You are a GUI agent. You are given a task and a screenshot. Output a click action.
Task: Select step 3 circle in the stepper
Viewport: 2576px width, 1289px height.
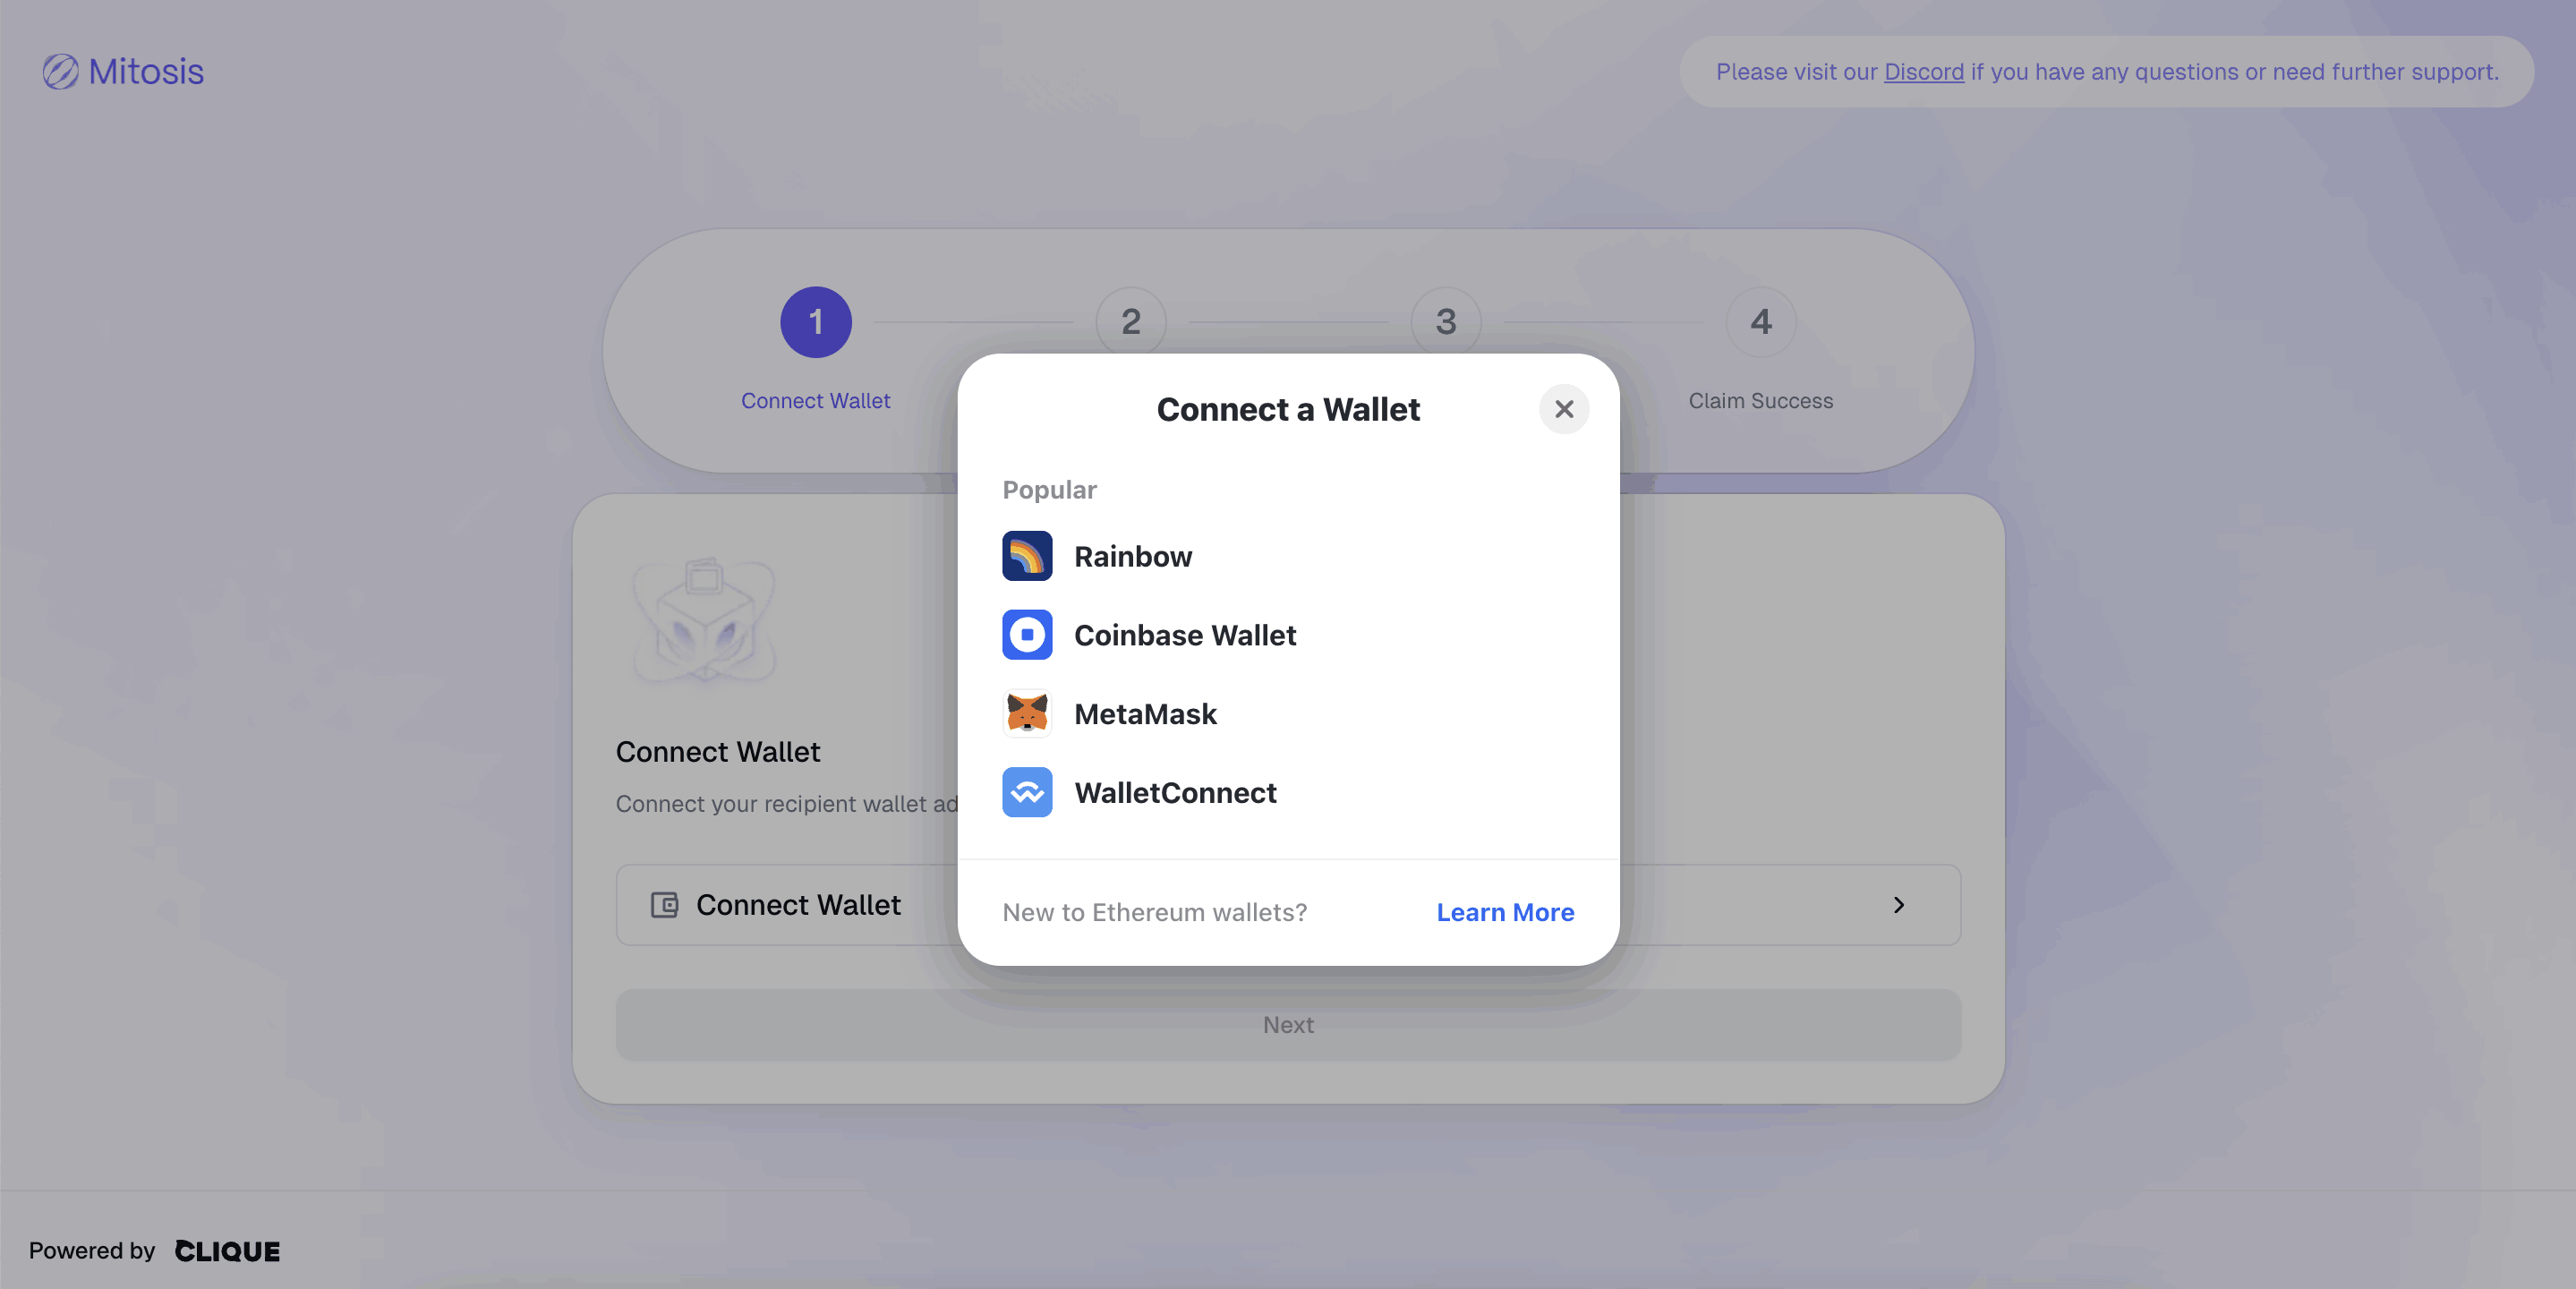[1446, 322]
